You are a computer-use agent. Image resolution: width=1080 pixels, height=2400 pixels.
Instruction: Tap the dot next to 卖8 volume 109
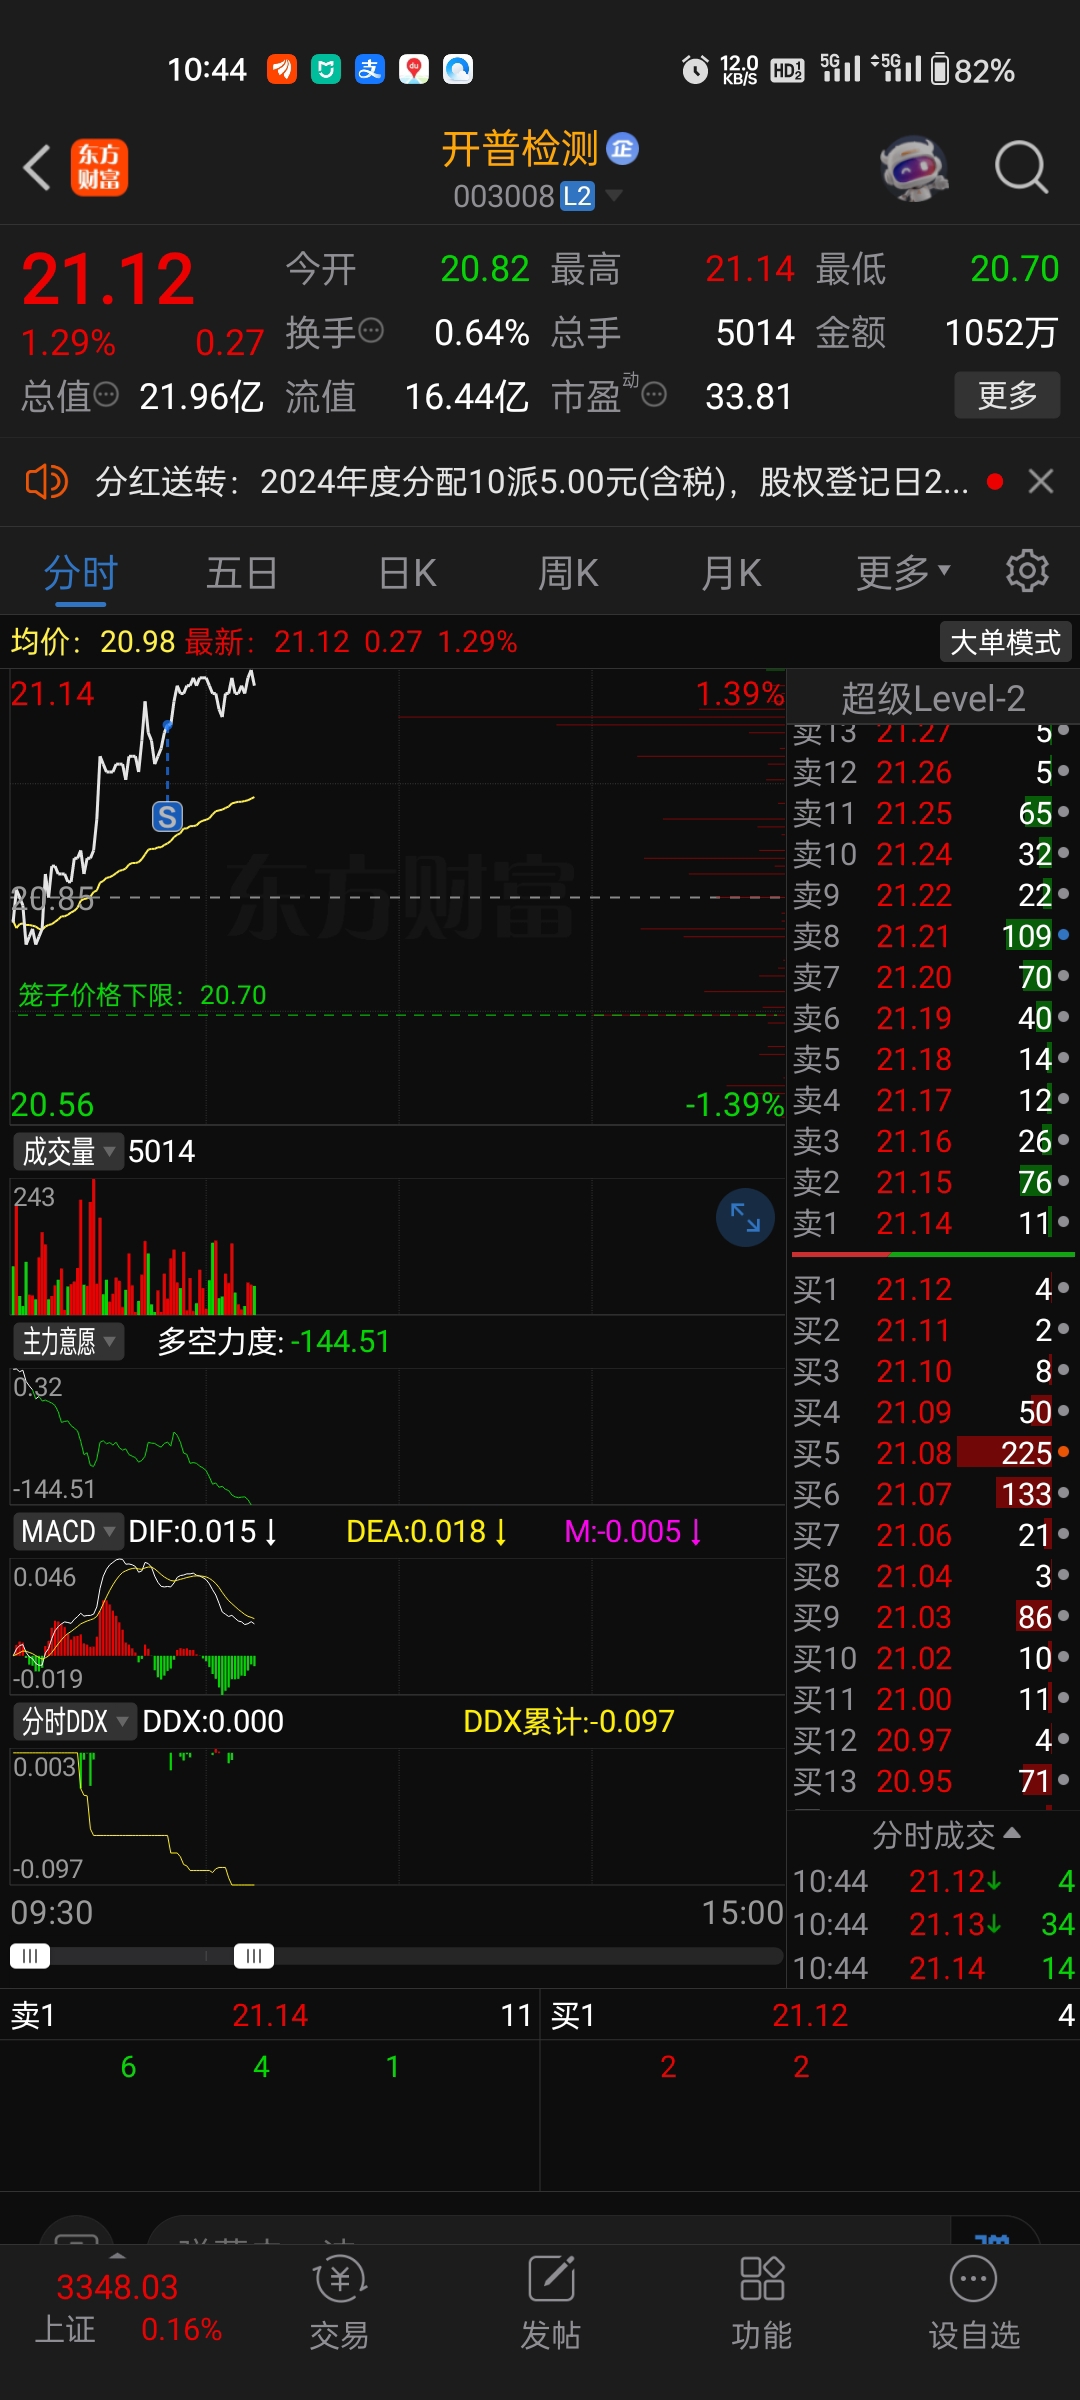pos(1063,935)
